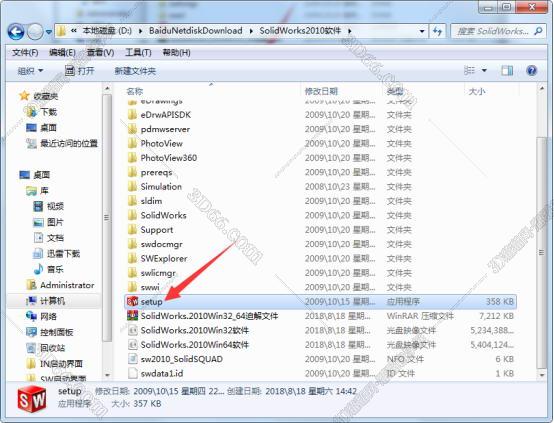Click the refresh button beside address bar
Image resolution: width=554 pixels, height=423 pixels.
point(438,31)
